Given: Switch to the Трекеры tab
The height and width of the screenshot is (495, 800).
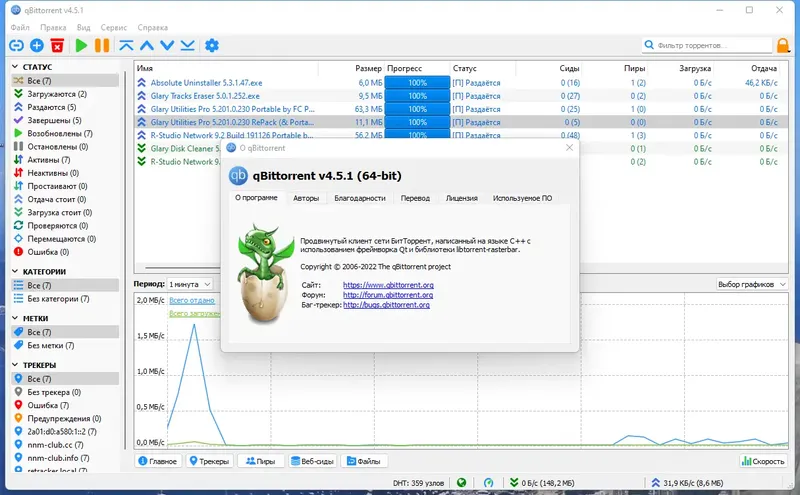Looking at the screenshot, I should [209, 461].
